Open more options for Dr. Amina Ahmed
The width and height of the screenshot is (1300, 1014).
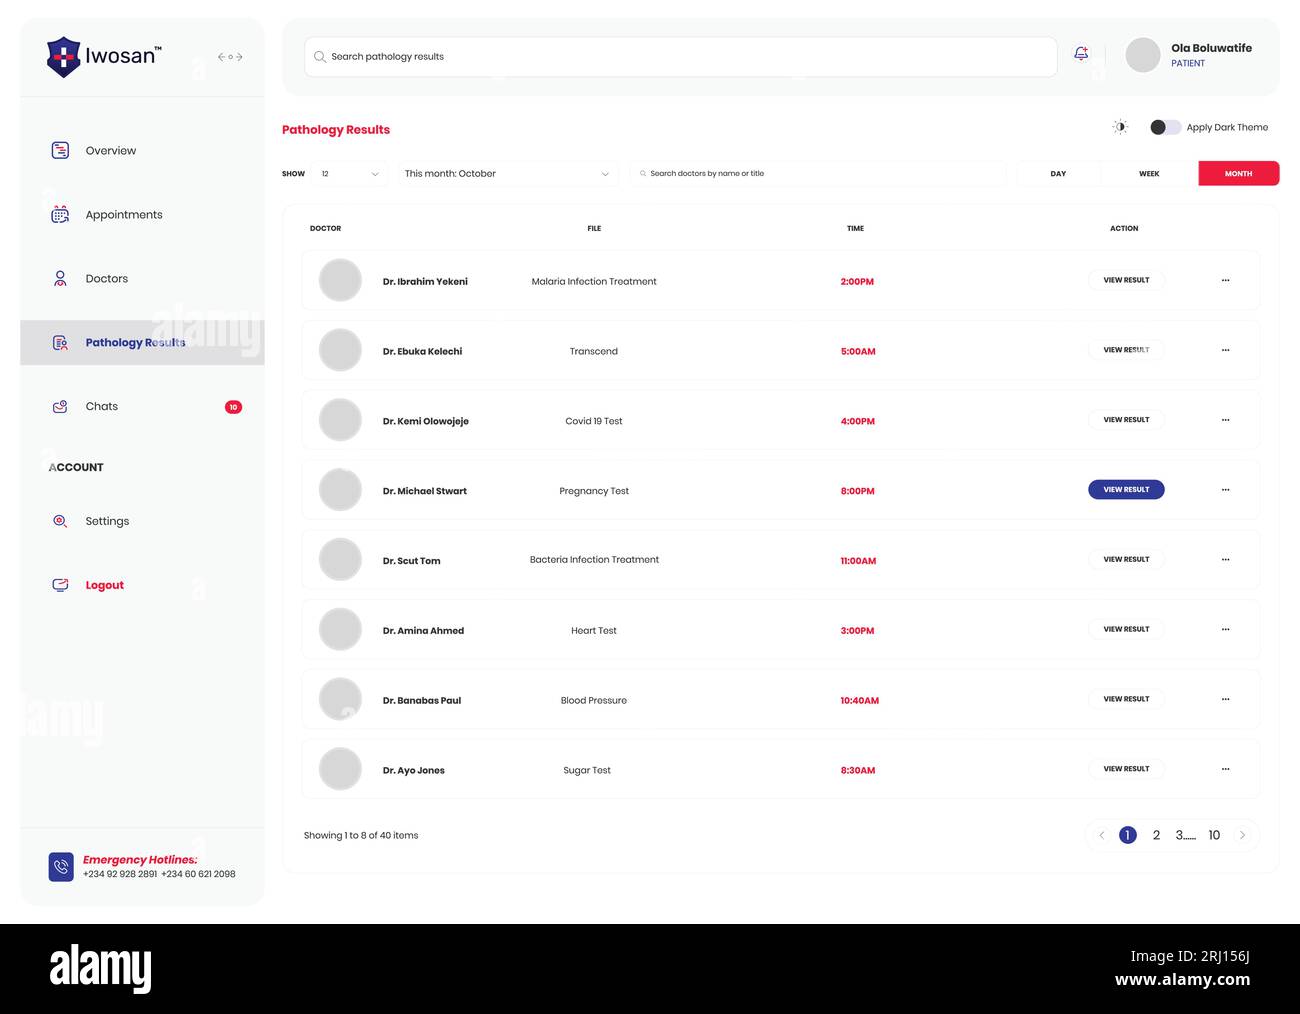(x=1225, y=629)
